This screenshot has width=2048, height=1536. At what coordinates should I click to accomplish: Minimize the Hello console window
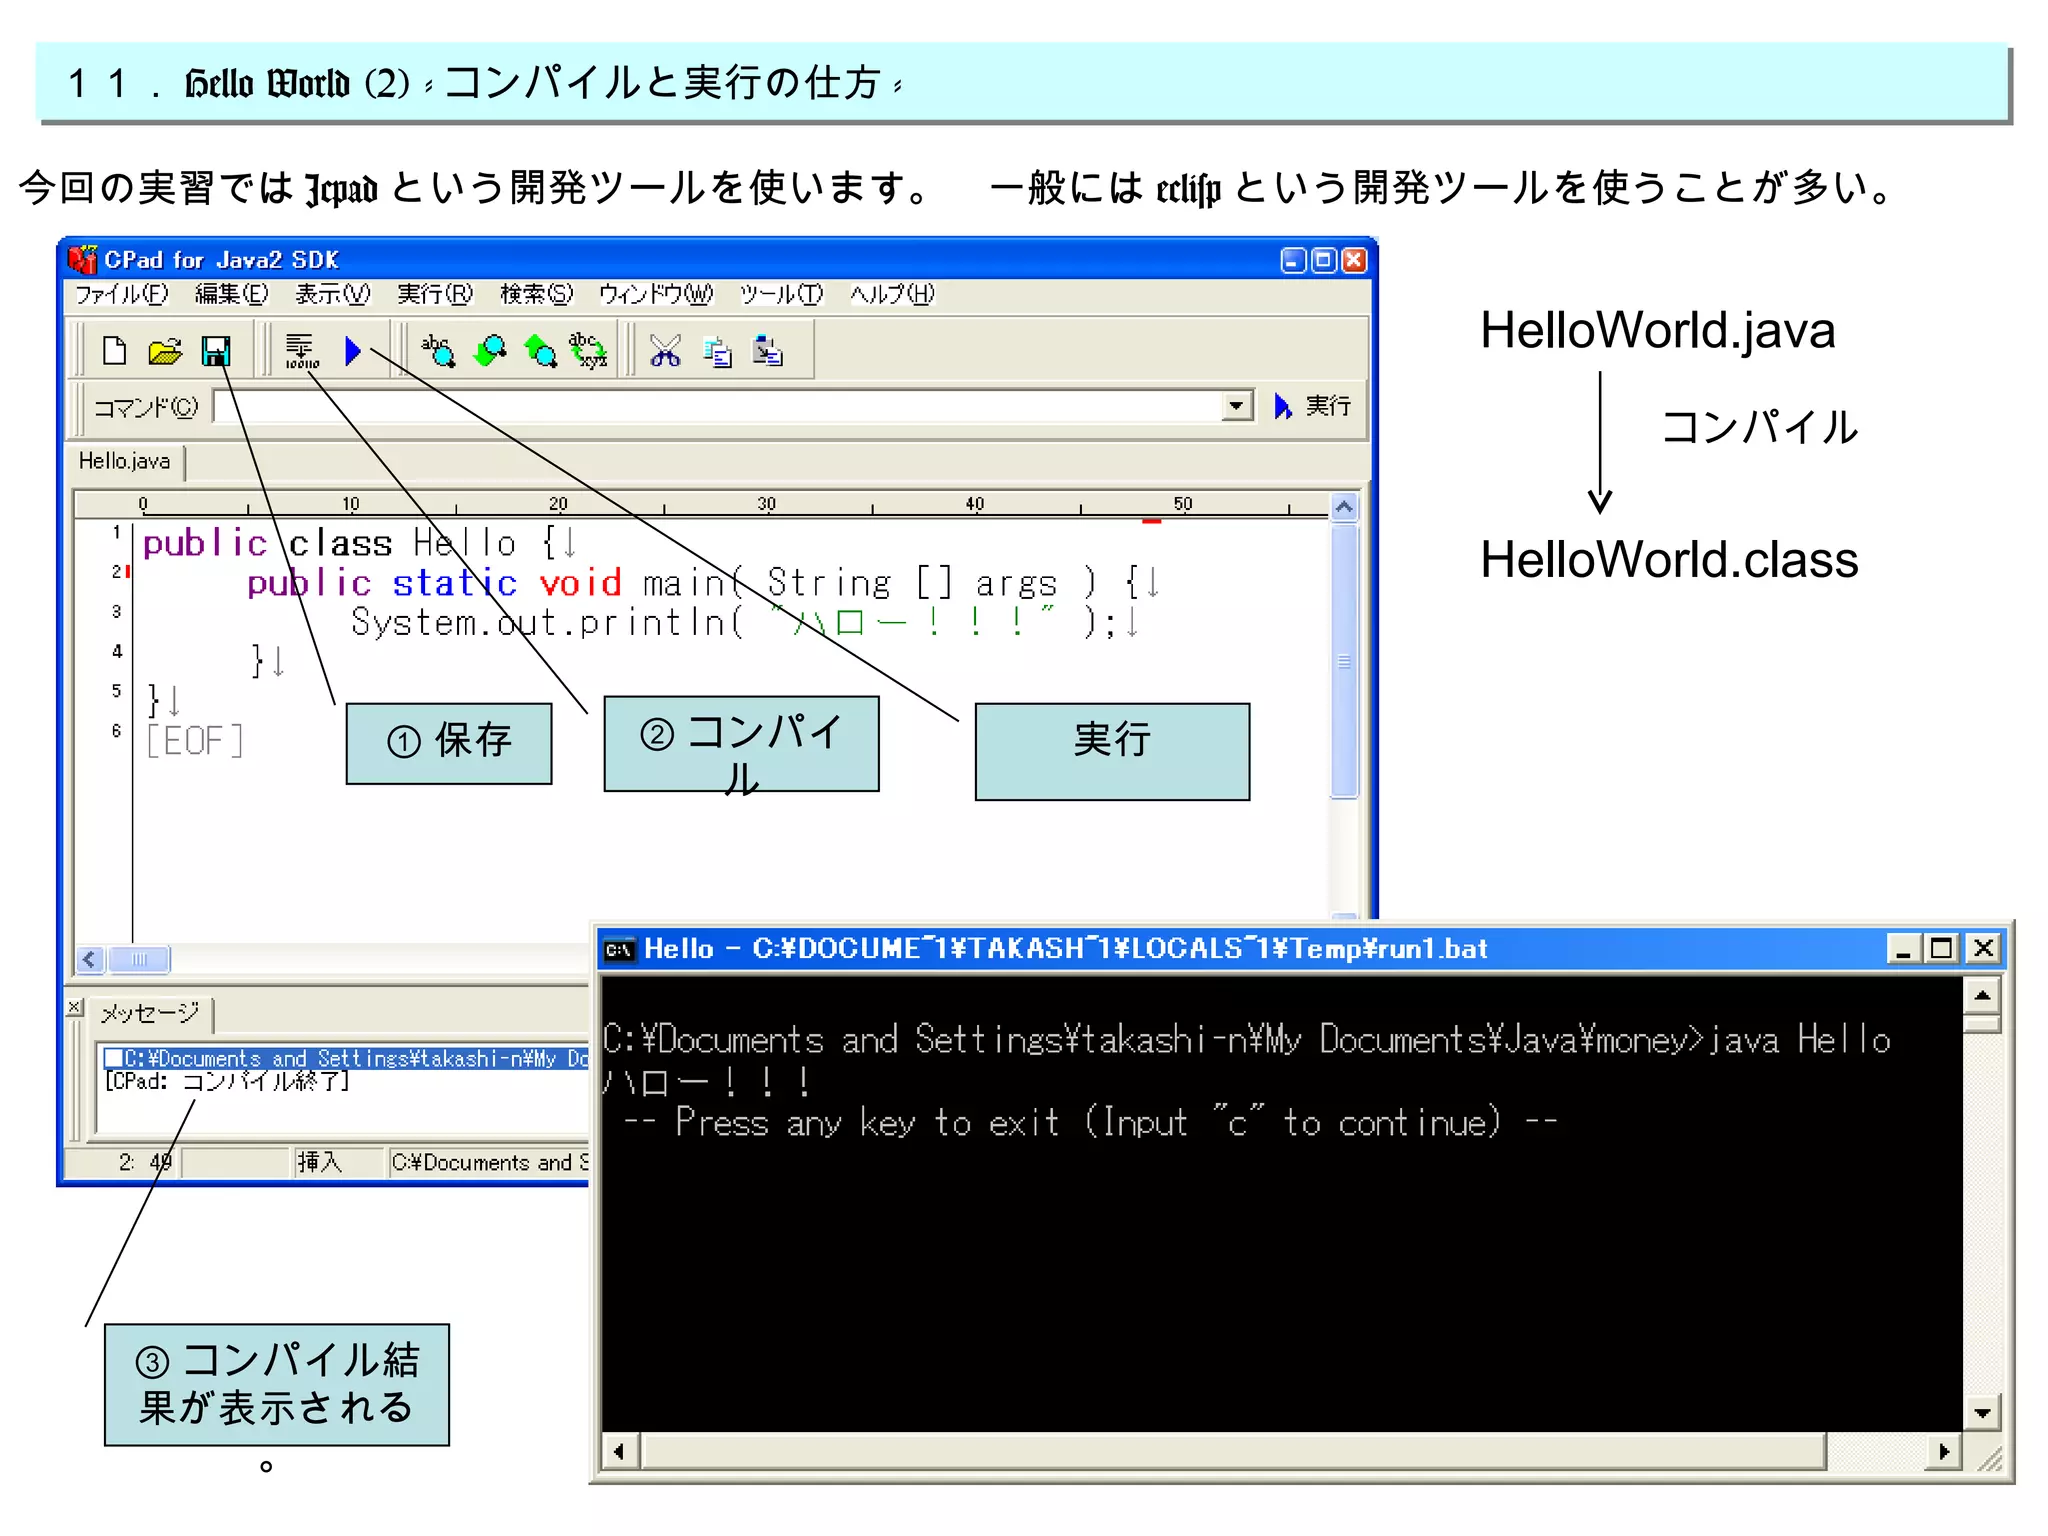(1903, 948)
